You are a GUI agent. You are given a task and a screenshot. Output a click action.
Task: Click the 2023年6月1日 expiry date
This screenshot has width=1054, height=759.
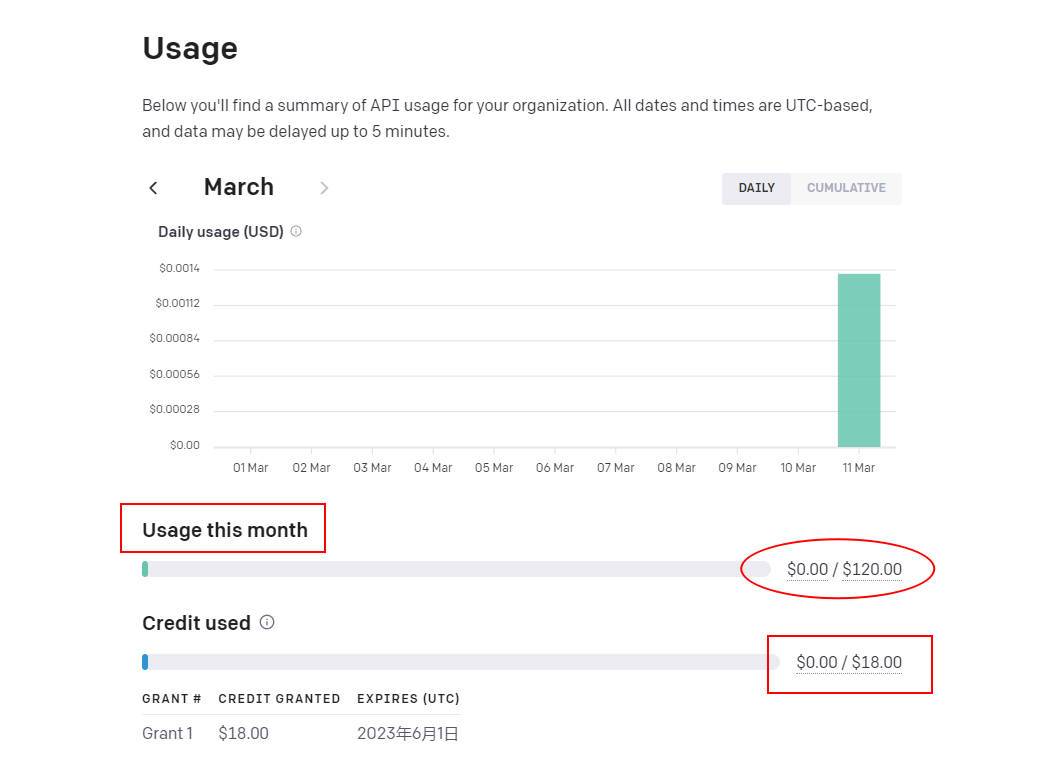point(408,733)
